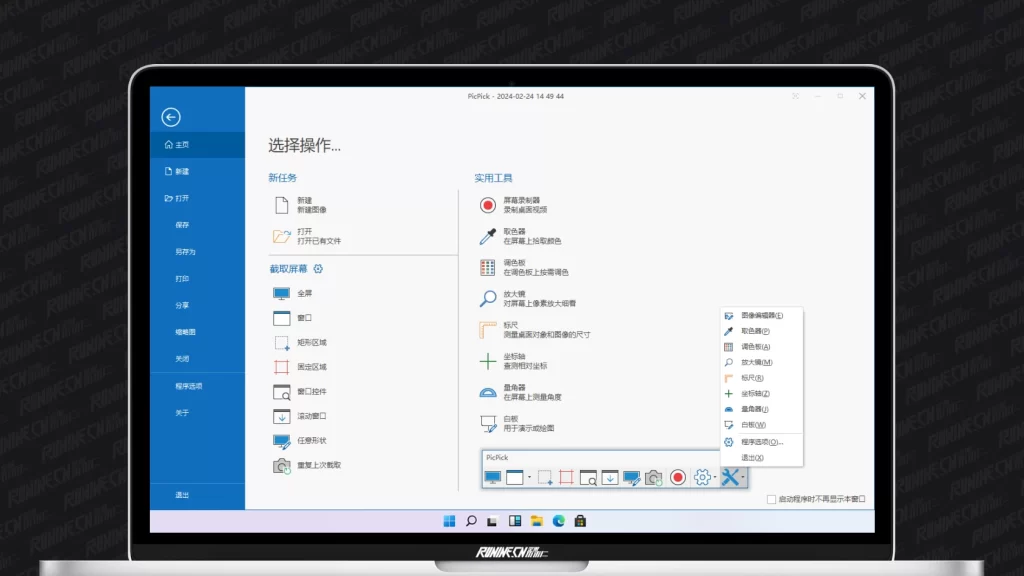Choose 图像编辑器(E) from the popup menu
The image size is (1024, 576).
point(761,315)
